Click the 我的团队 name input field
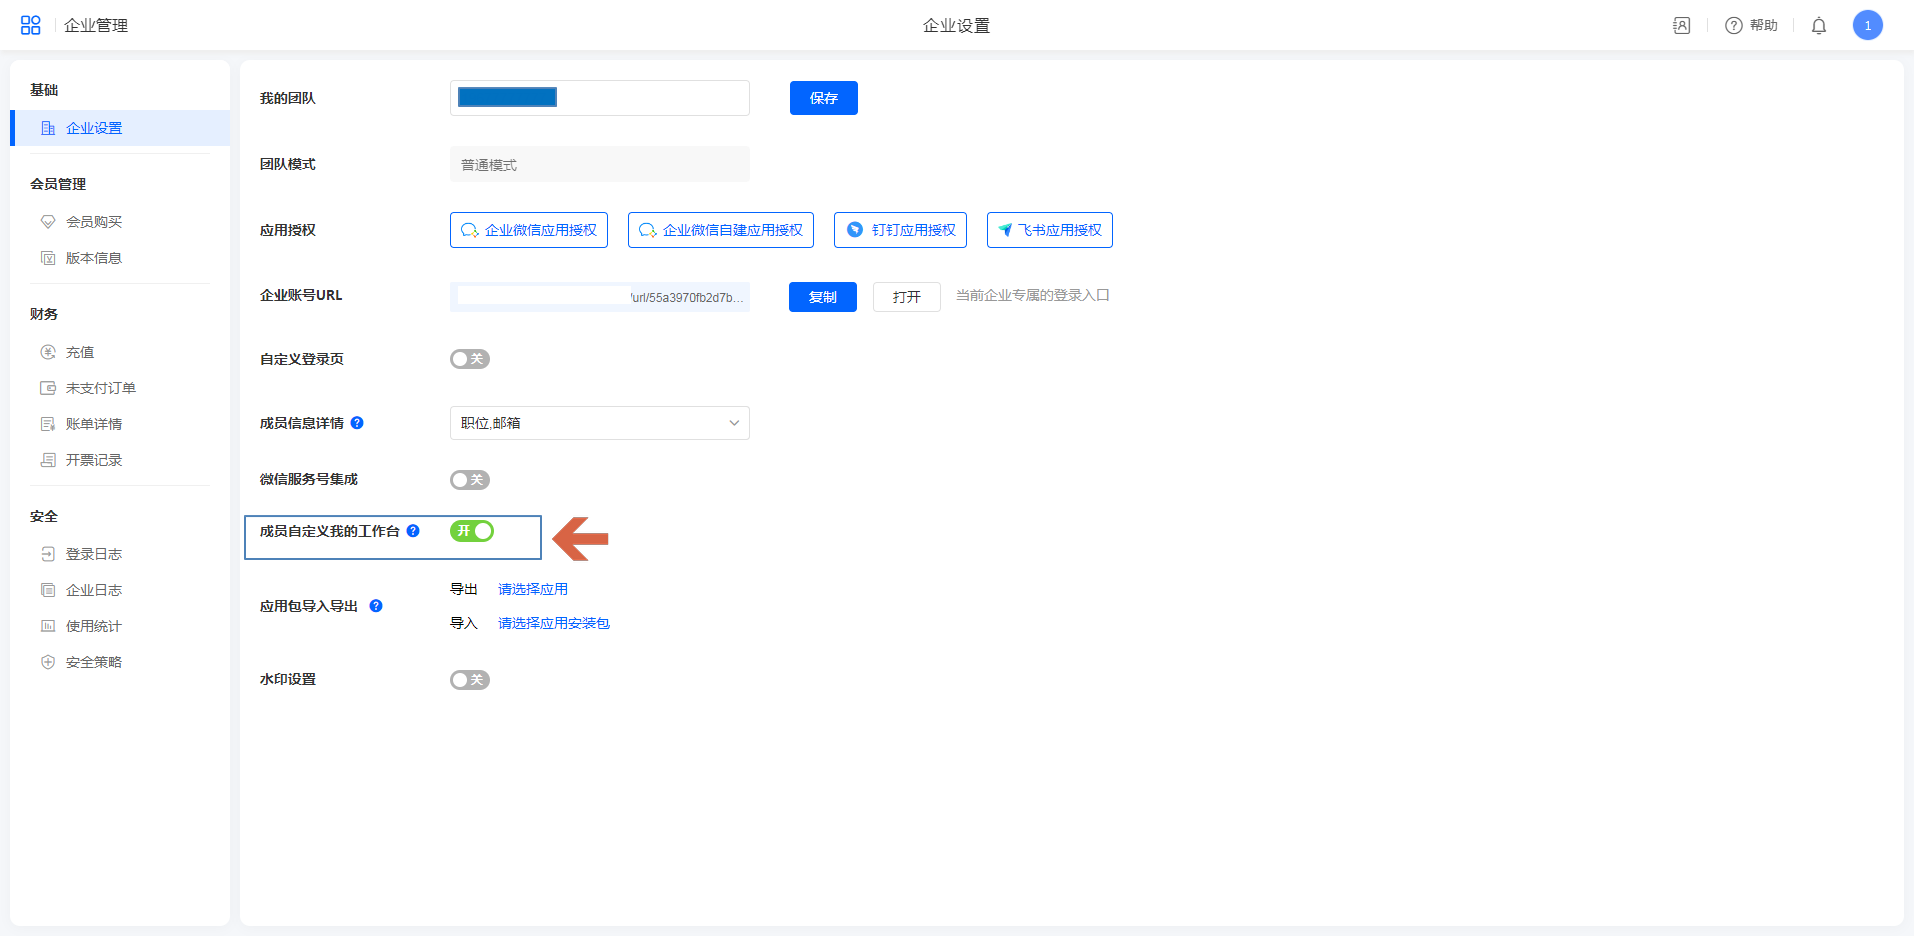 coord(650,98)
